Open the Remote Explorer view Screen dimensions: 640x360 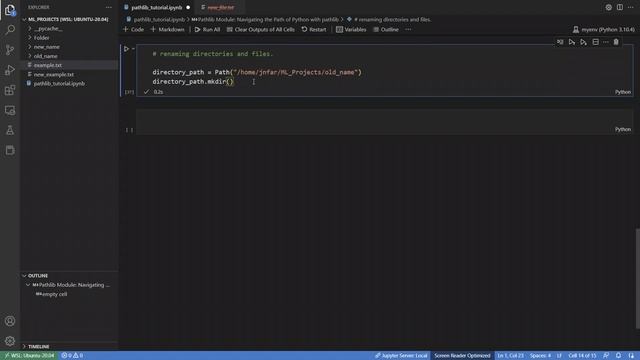click(10, 110)
